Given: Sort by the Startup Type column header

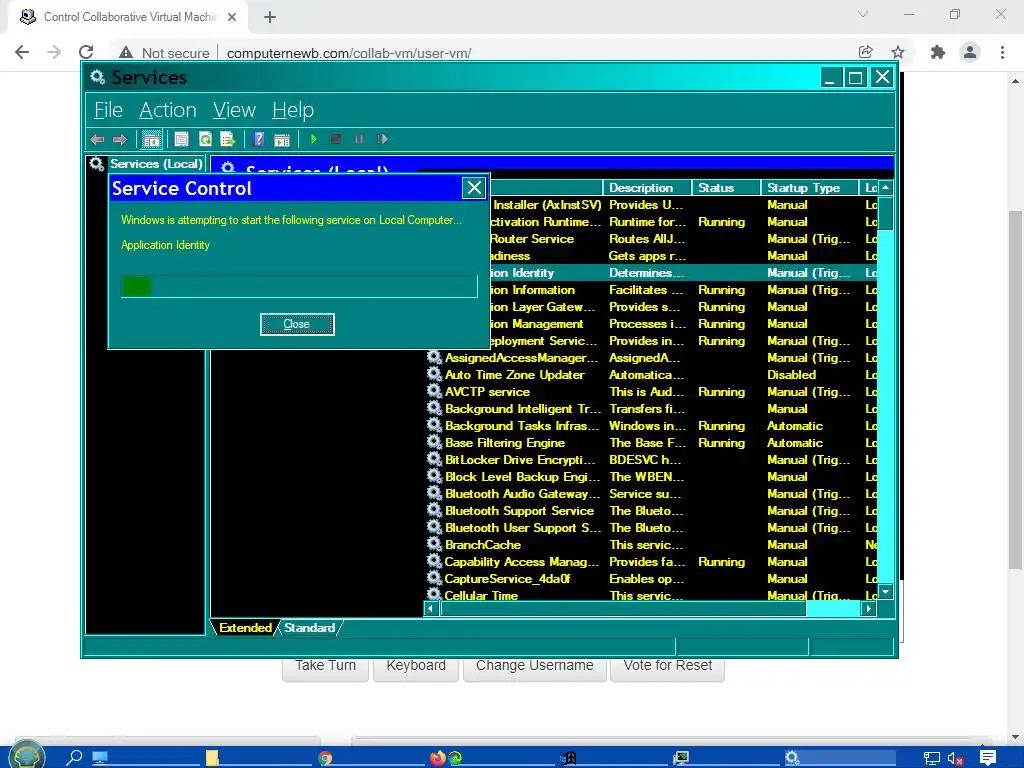Looking at the screenshot, I should (810, 187).
